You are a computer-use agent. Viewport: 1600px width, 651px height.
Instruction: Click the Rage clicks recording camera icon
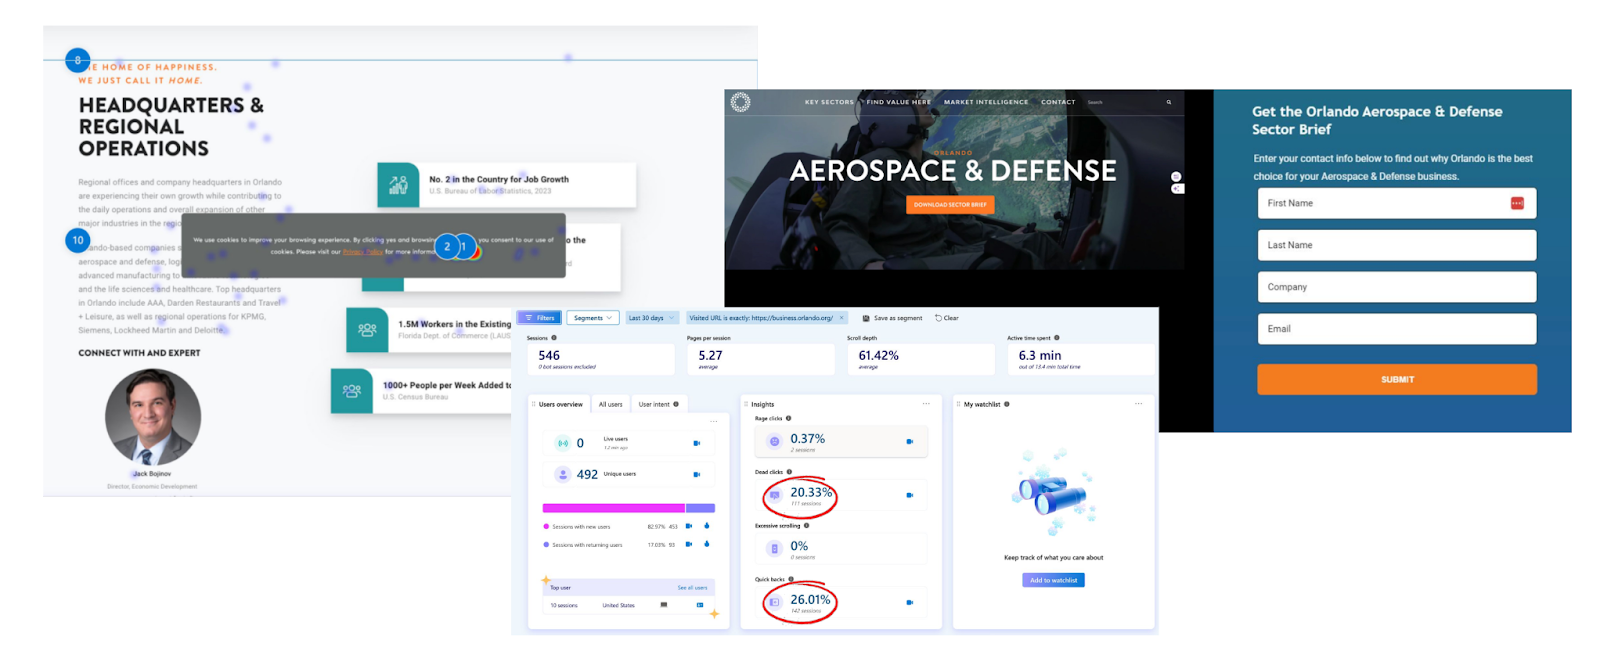point(909,441)
